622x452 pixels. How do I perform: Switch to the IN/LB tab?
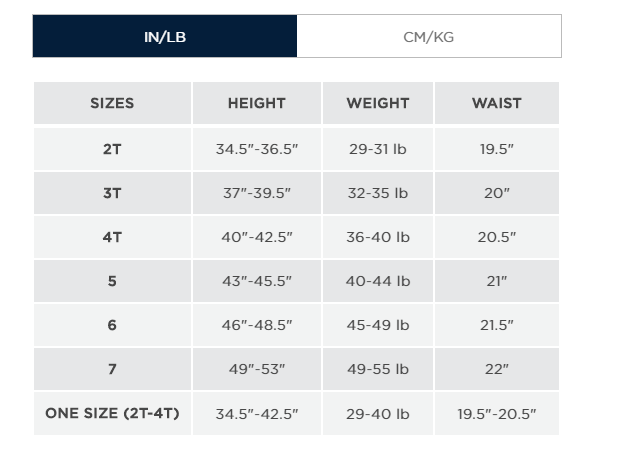click(x=164, y=37)
